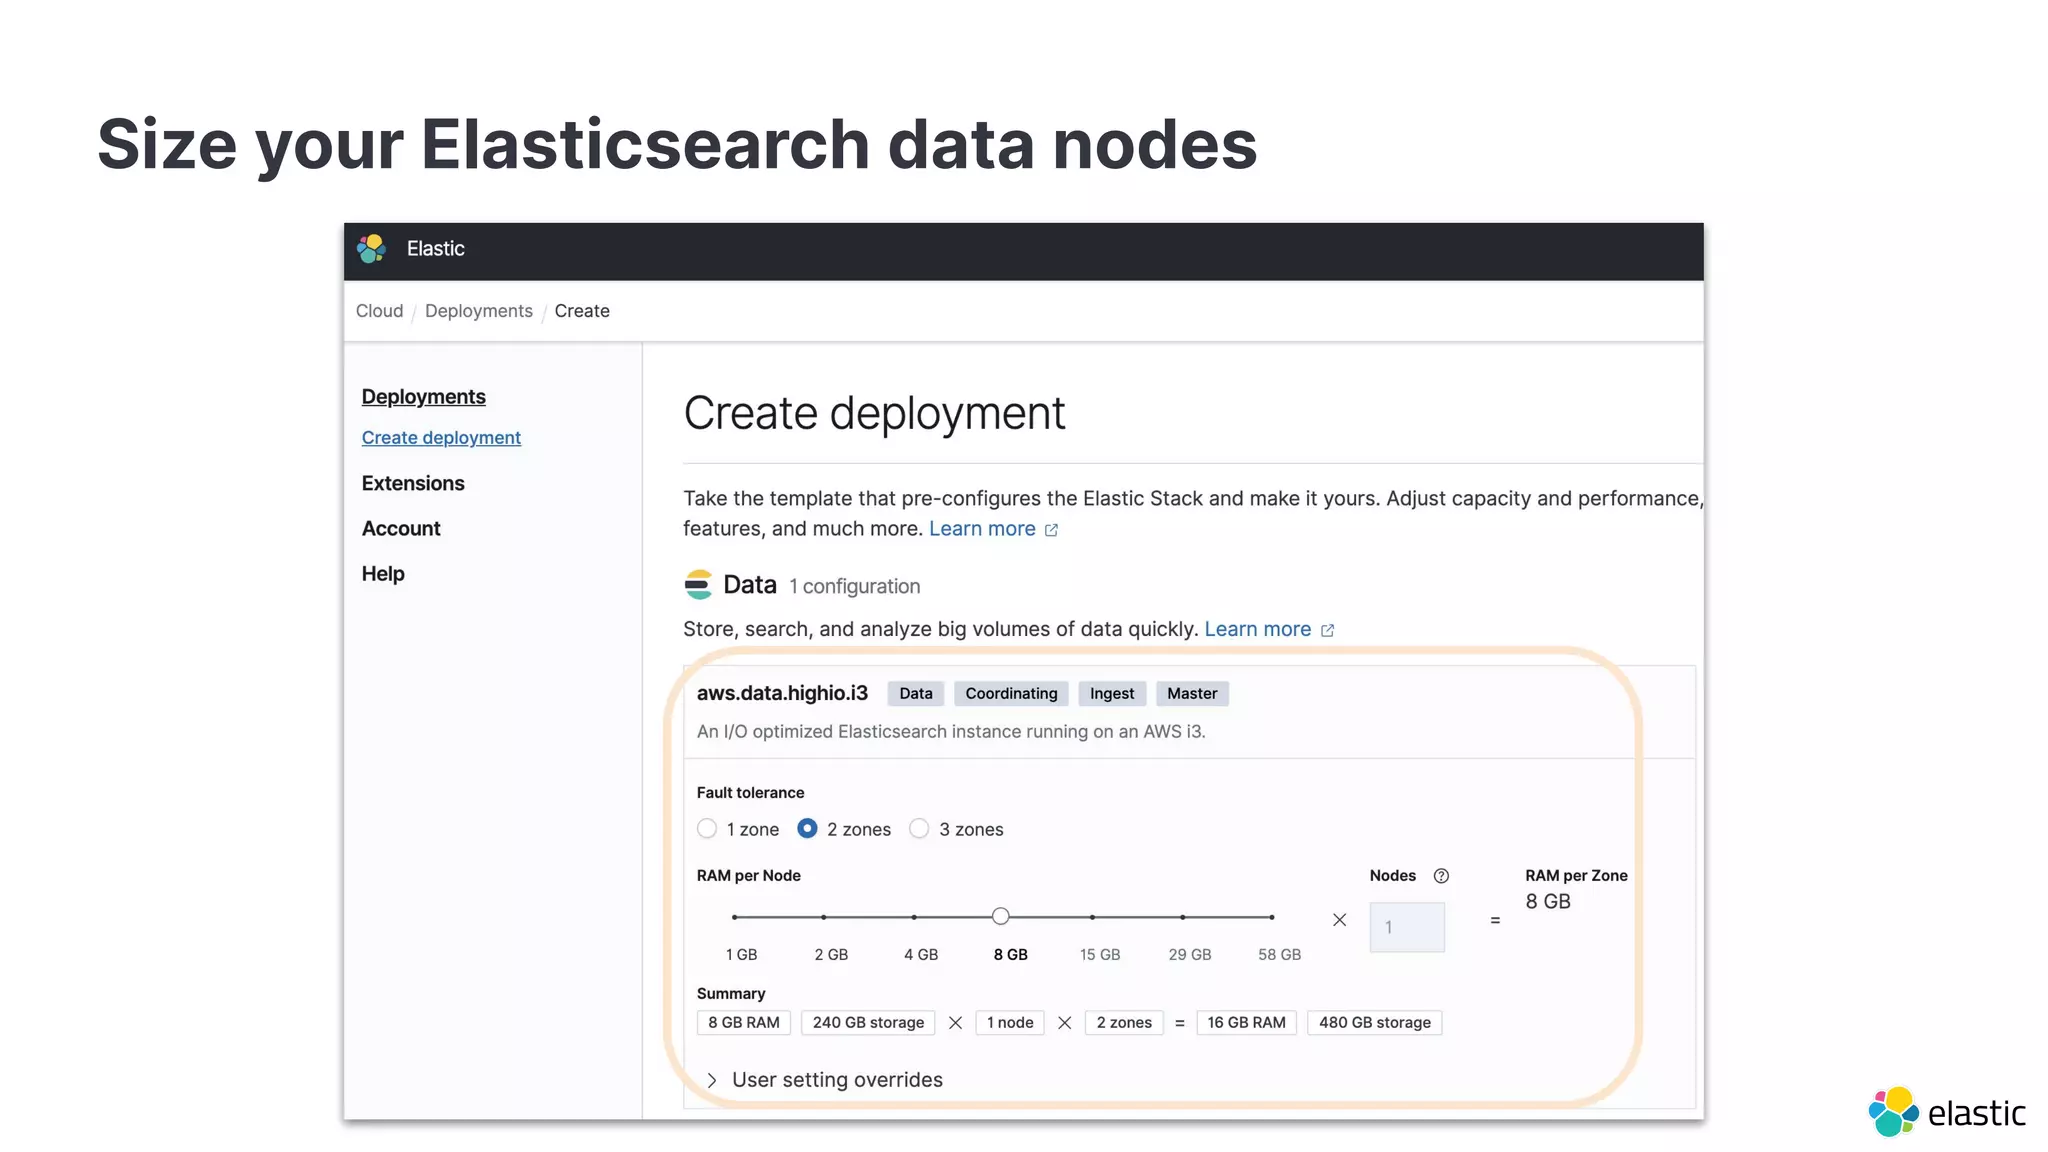
Task: Click the Master role badge
Action: click(1192, 694)
